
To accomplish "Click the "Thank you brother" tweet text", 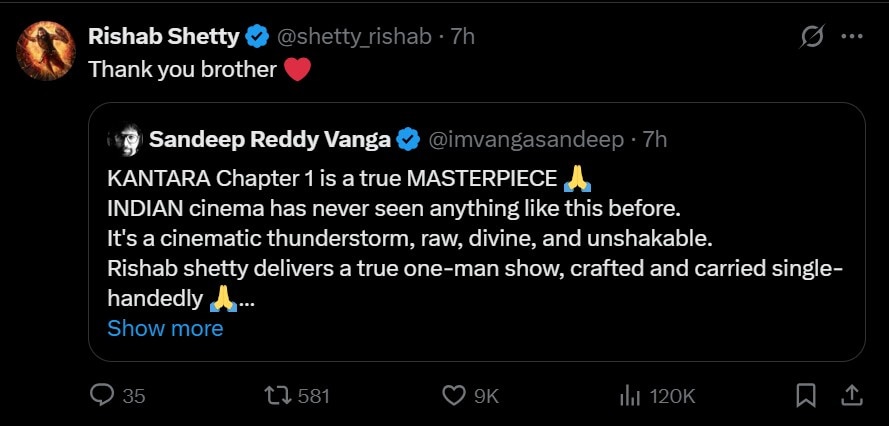I will [182, 70].
